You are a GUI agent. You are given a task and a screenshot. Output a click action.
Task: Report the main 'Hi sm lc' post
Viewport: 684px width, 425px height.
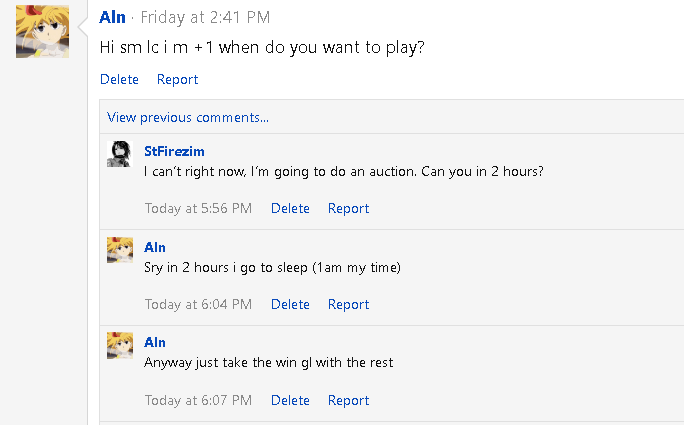coord(177,79)
